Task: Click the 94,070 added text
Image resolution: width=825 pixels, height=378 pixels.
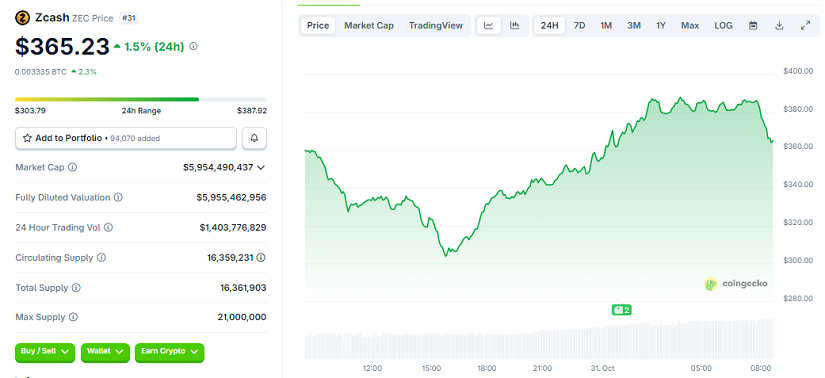Action: pyautogui.click(x=135, y=138)
